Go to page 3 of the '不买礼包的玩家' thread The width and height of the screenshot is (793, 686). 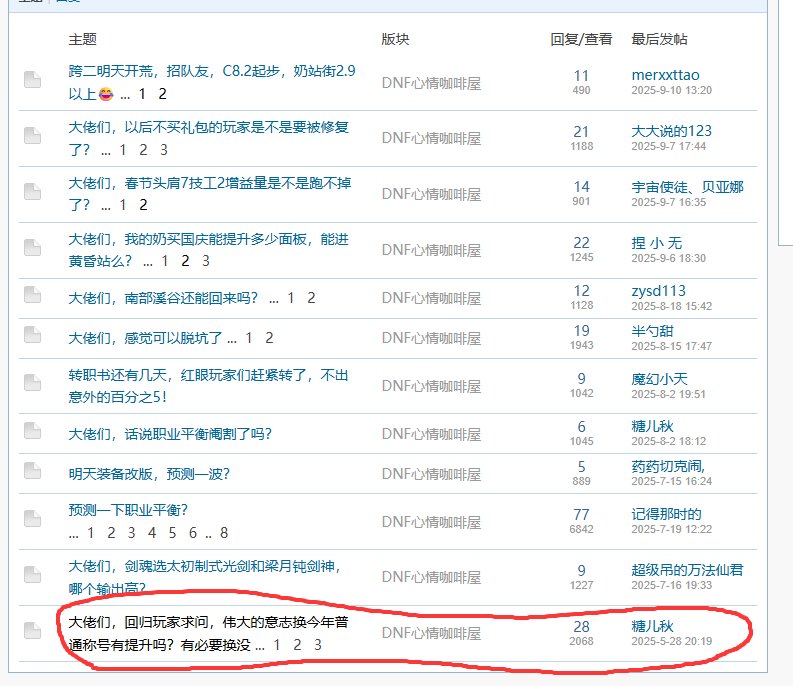(x=164, y=150)
